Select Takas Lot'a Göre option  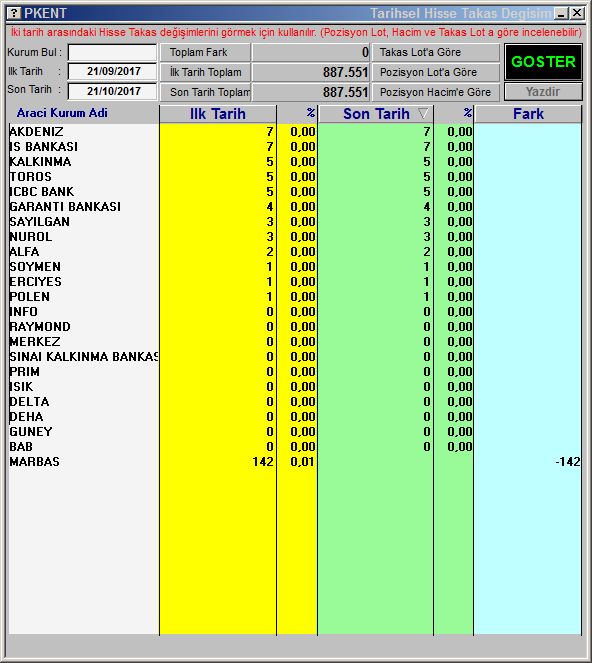coord(436,52)
